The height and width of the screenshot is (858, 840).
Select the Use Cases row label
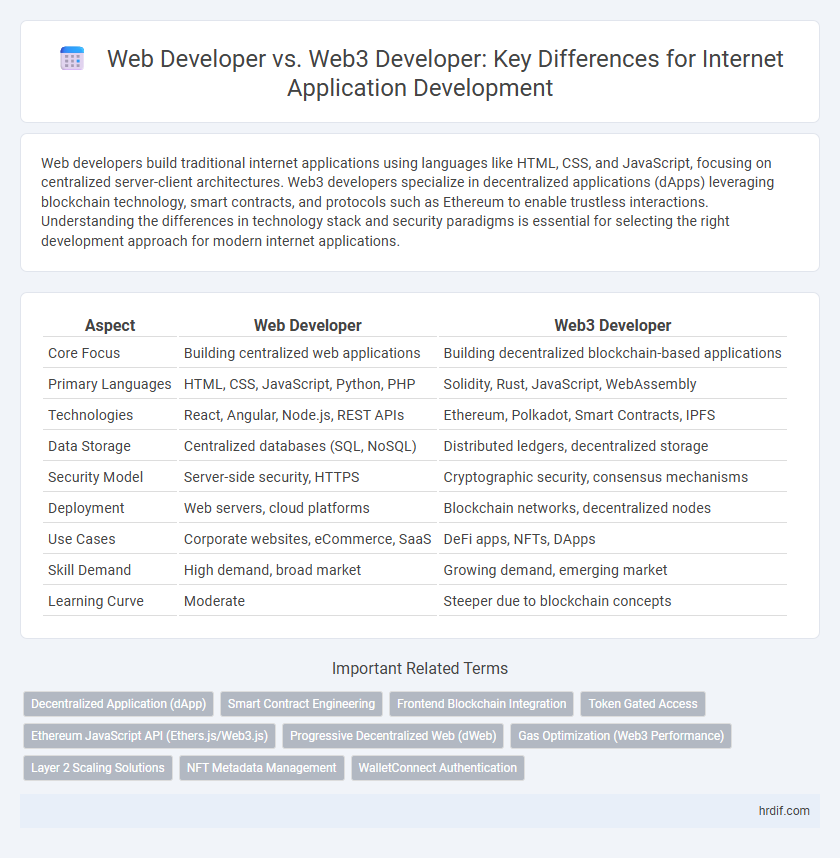pos(82,539)
